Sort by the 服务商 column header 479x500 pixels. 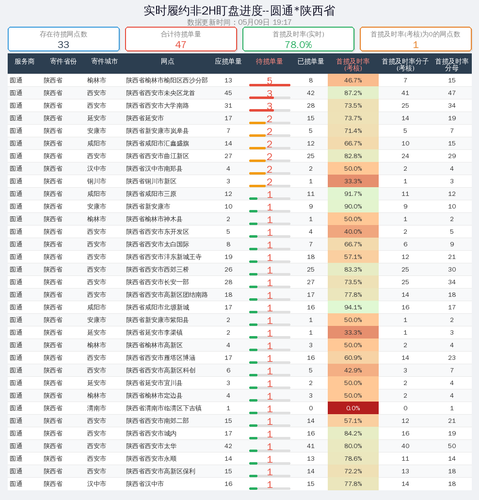click(24, 62)
